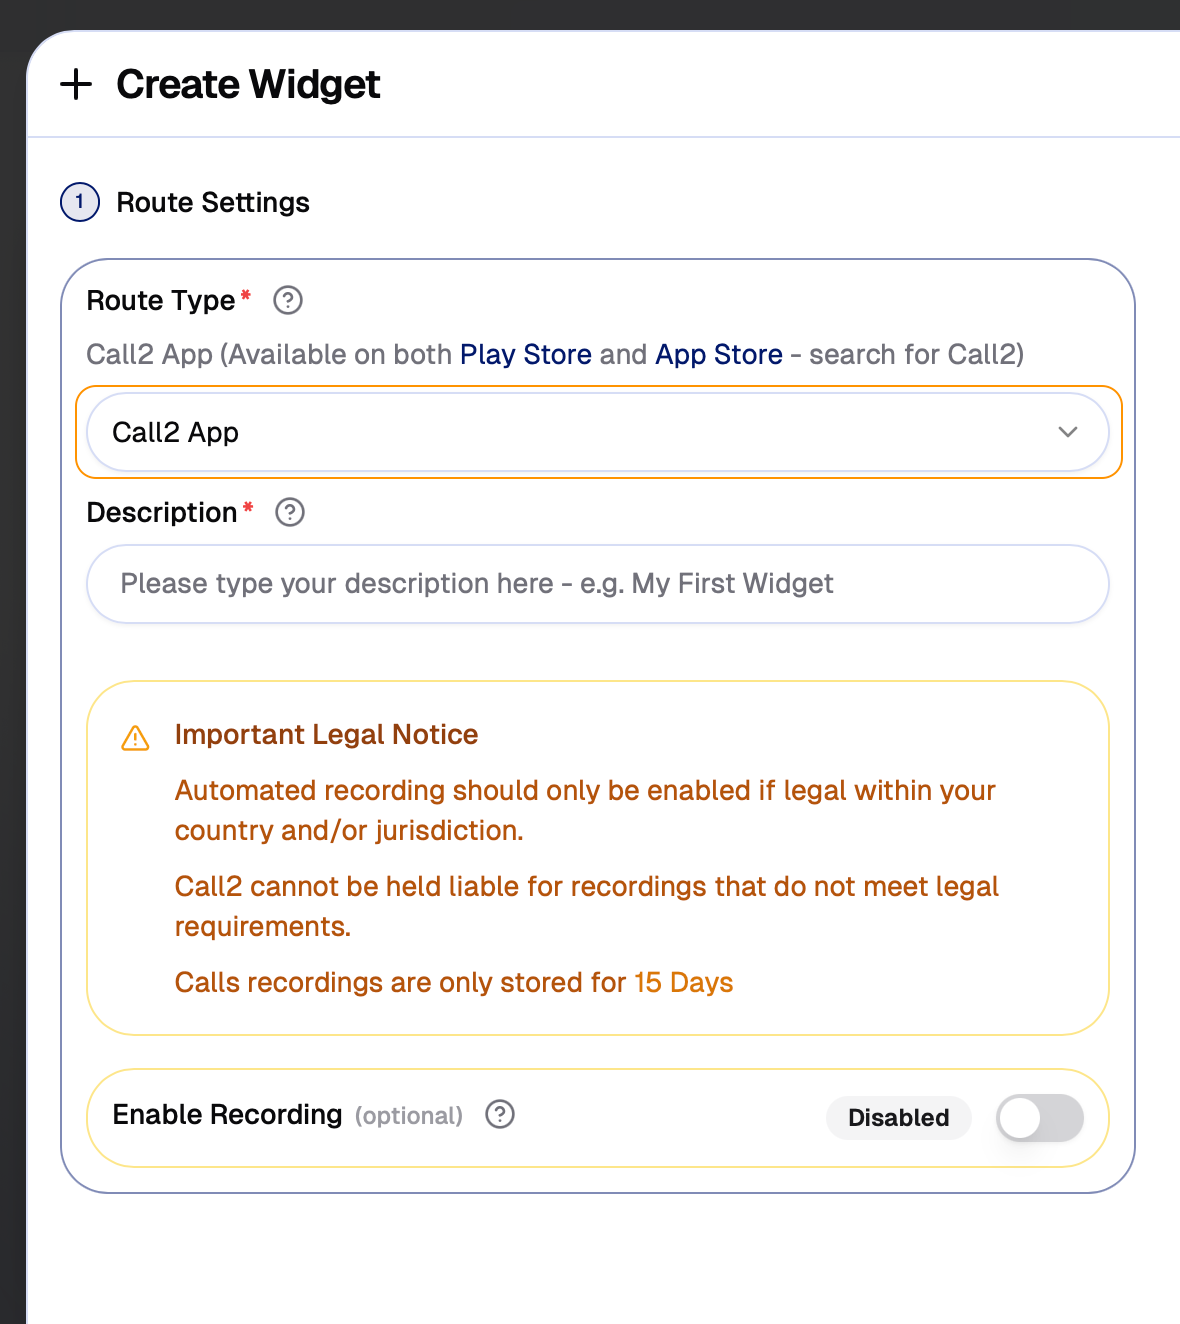Click the Route Settings heading
The height and width of the screenshot is (1324, 1180).
click(213, 202)
